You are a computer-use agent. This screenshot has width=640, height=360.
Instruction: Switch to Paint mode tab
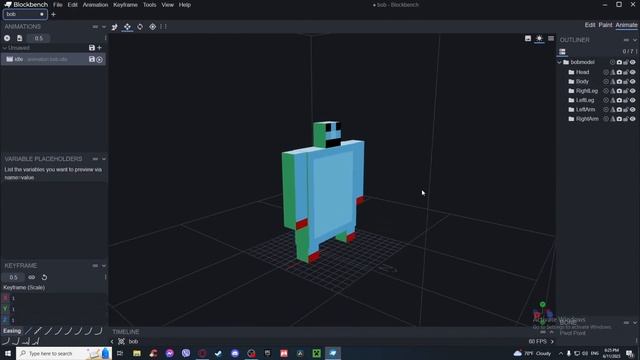pyautogui.click(x=605, y=25)
